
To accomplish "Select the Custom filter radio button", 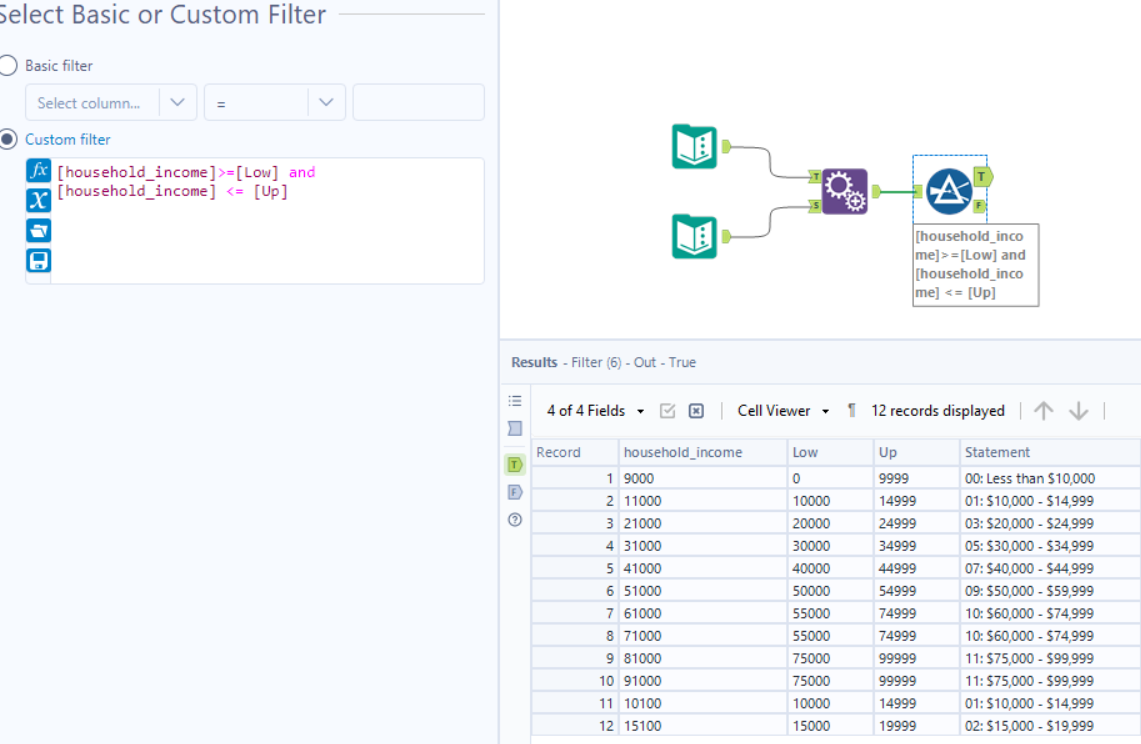I will 8,140.
